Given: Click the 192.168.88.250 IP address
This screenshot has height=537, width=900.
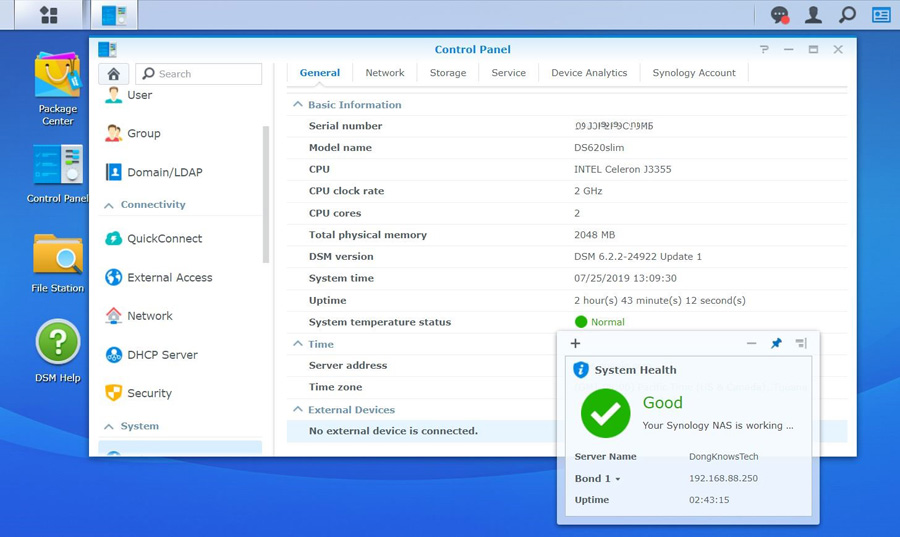Looking at the screenshot, I should coord(723,478).
